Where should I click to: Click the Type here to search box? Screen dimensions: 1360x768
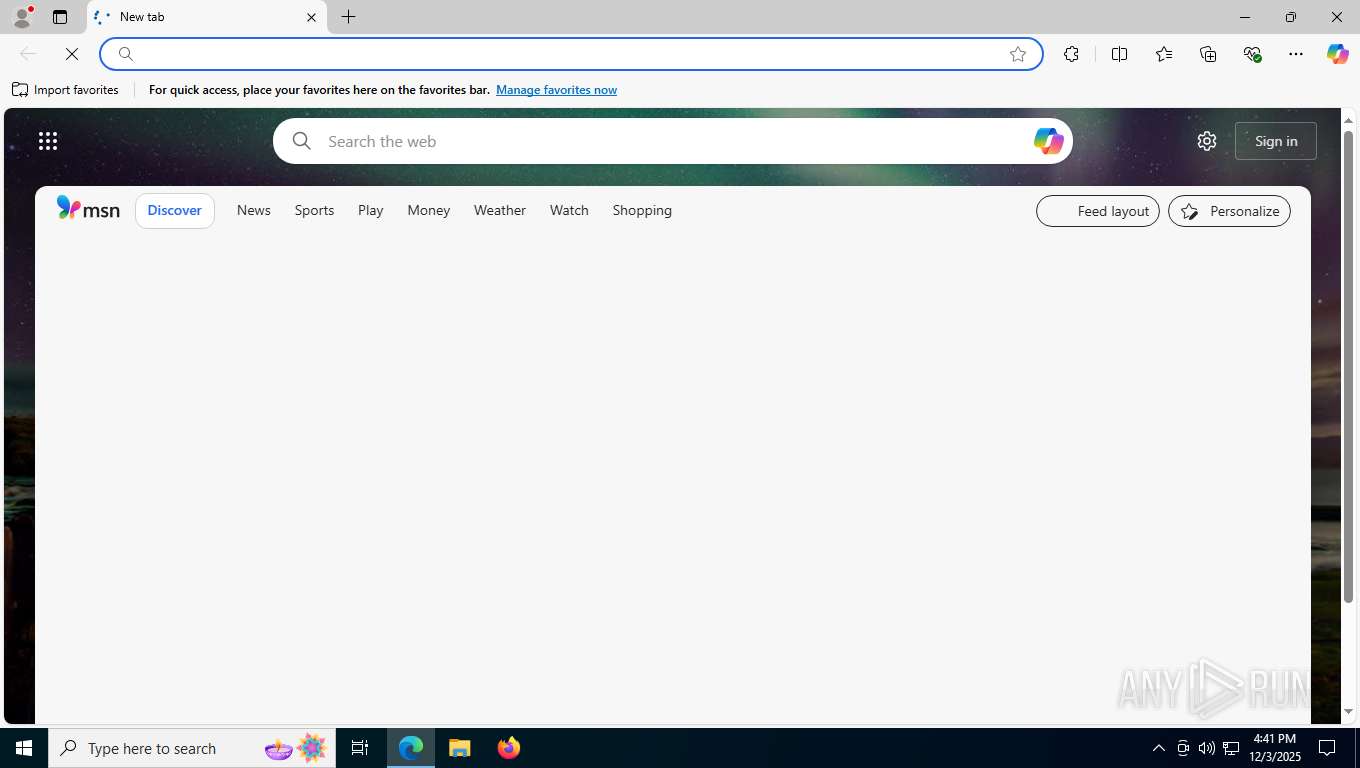click(192, 748)
